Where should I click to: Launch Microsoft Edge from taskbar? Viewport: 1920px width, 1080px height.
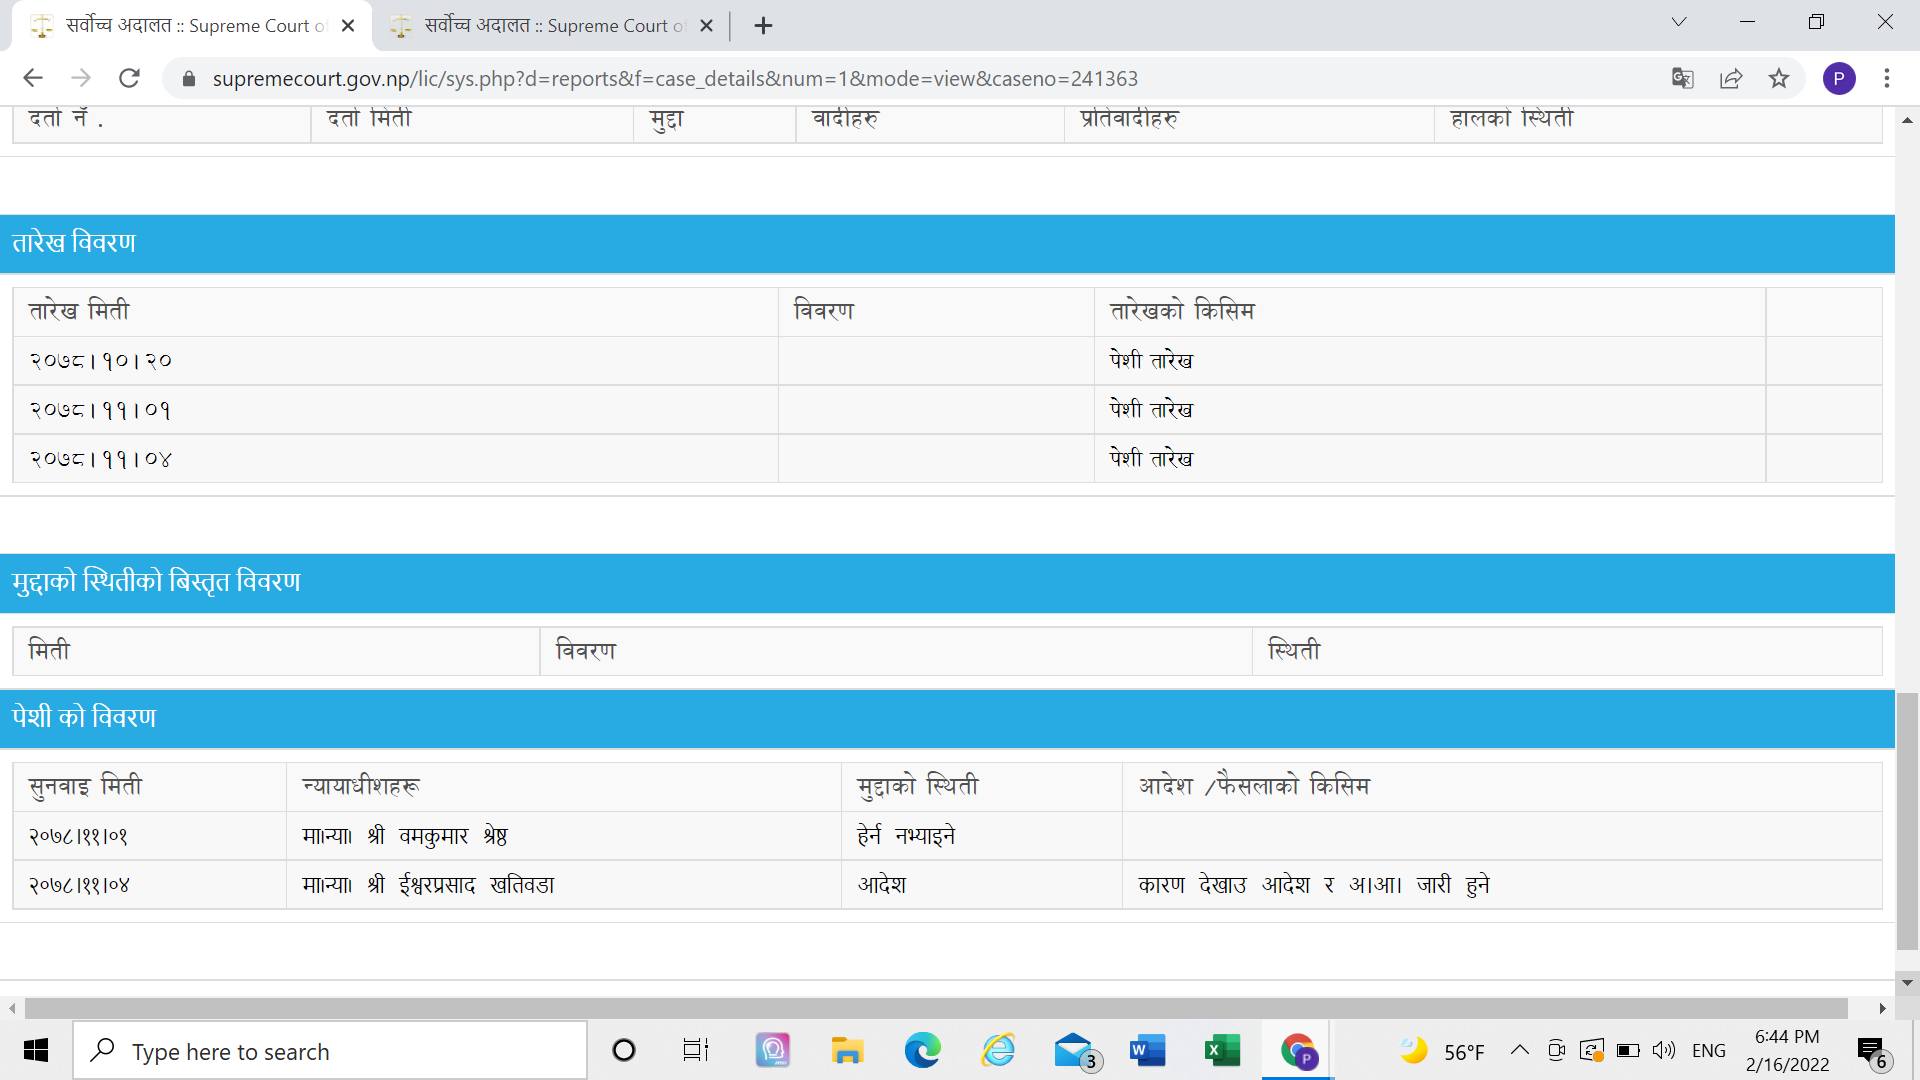tap(922, 1051)
